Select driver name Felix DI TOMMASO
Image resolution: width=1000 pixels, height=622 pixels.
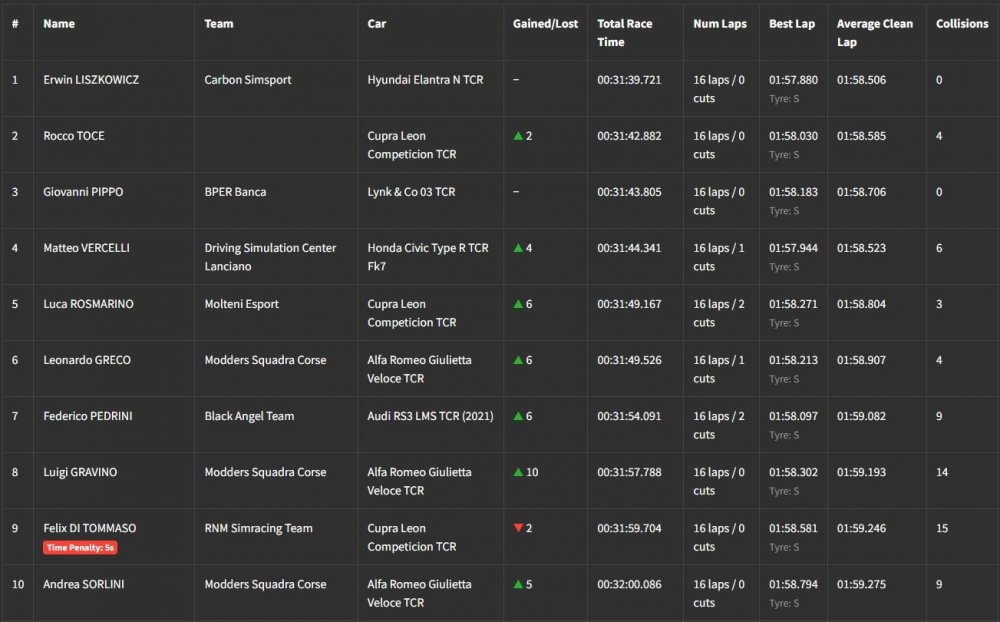[x=89, y=528]
